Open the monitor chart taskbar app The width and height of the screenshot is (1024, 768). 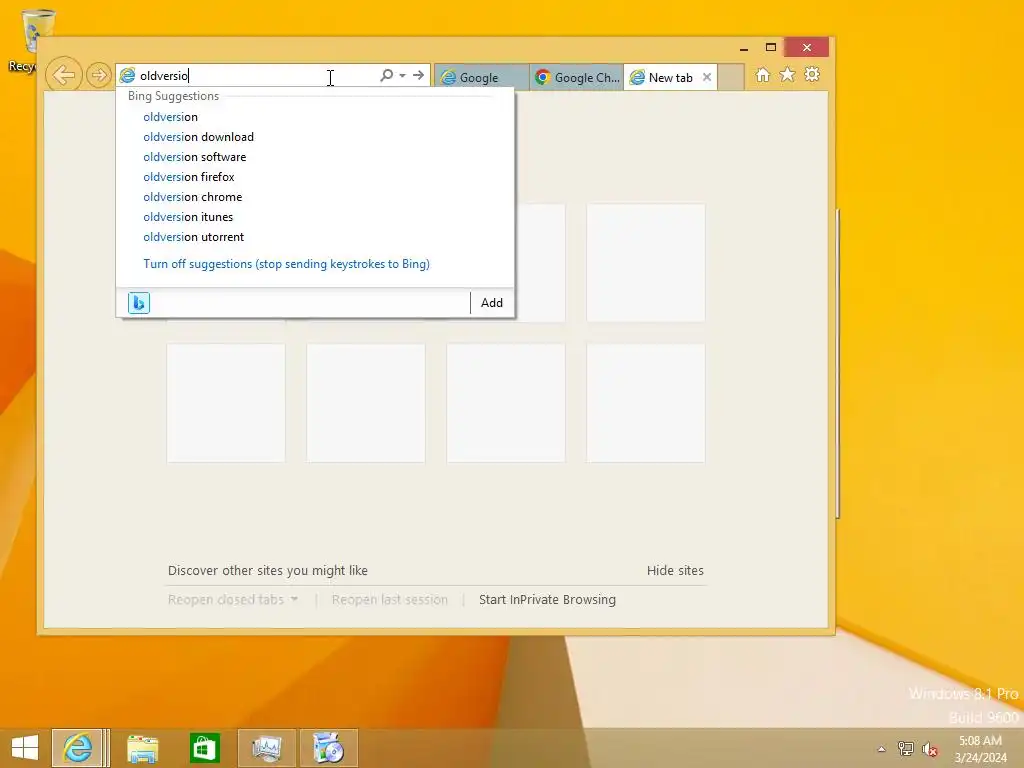pos(266,748)
